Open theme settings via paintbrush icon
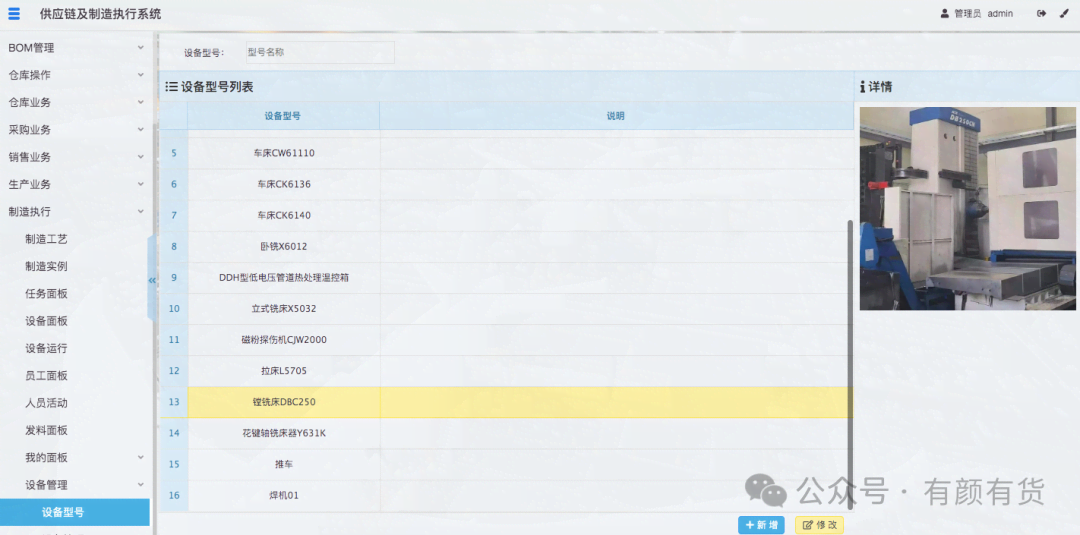The height and width of the screenshot is (535, 1080). click(x=1063, y=14)
